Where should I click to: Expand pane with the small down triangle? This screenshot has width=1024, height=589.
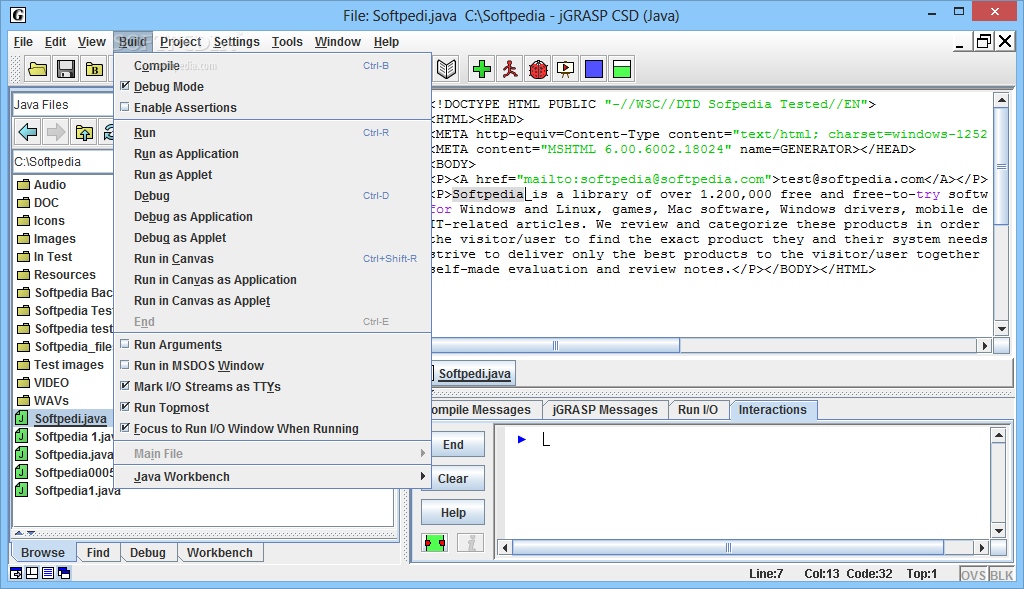pos(30,533)
